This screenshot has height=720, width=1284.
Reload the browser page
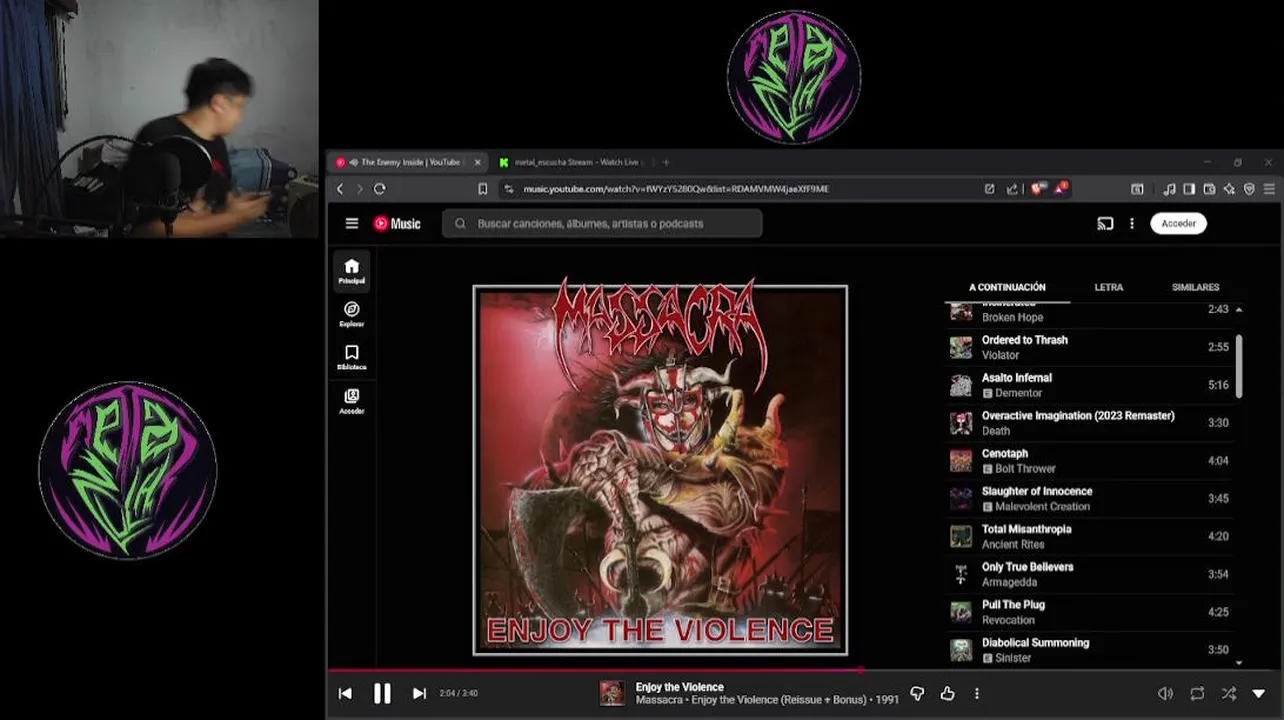coord(380,189)
